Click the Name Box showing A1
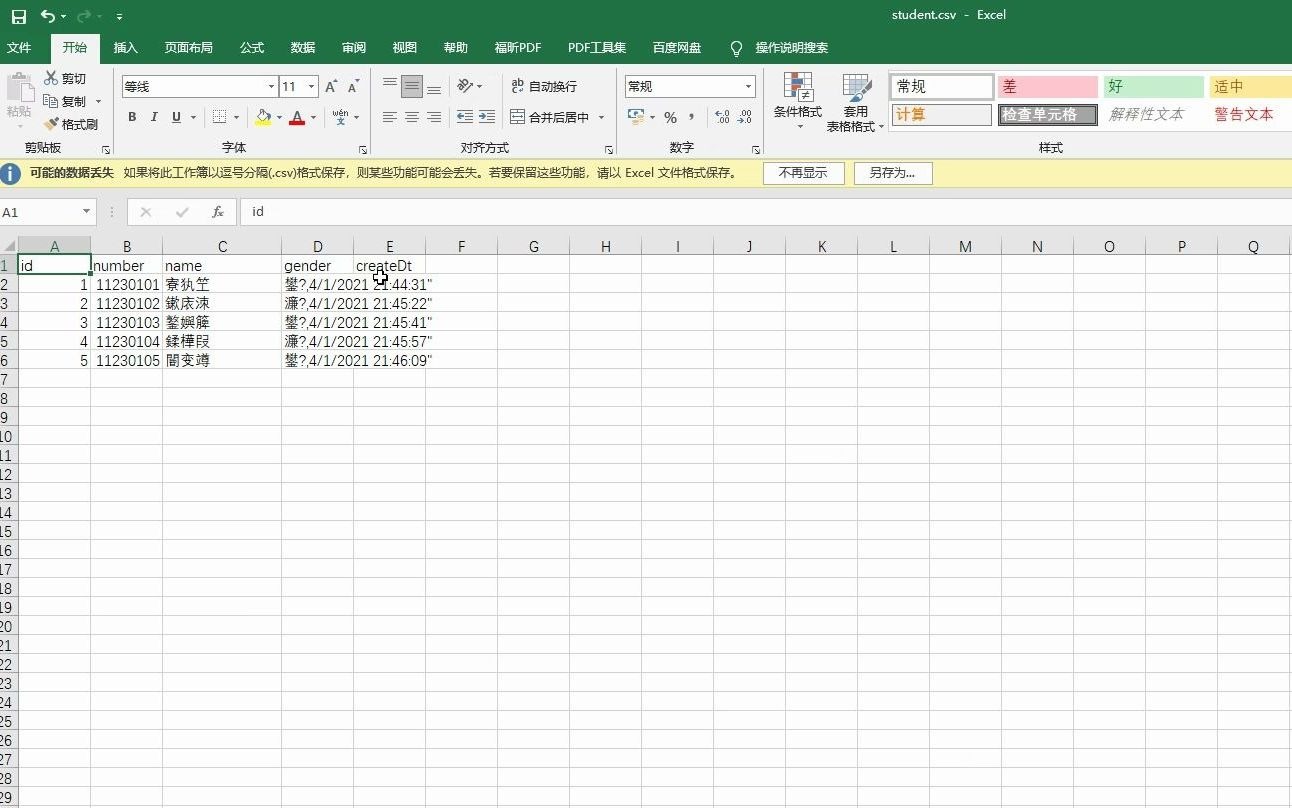The image size is (1292, 808). pos(40,212)
